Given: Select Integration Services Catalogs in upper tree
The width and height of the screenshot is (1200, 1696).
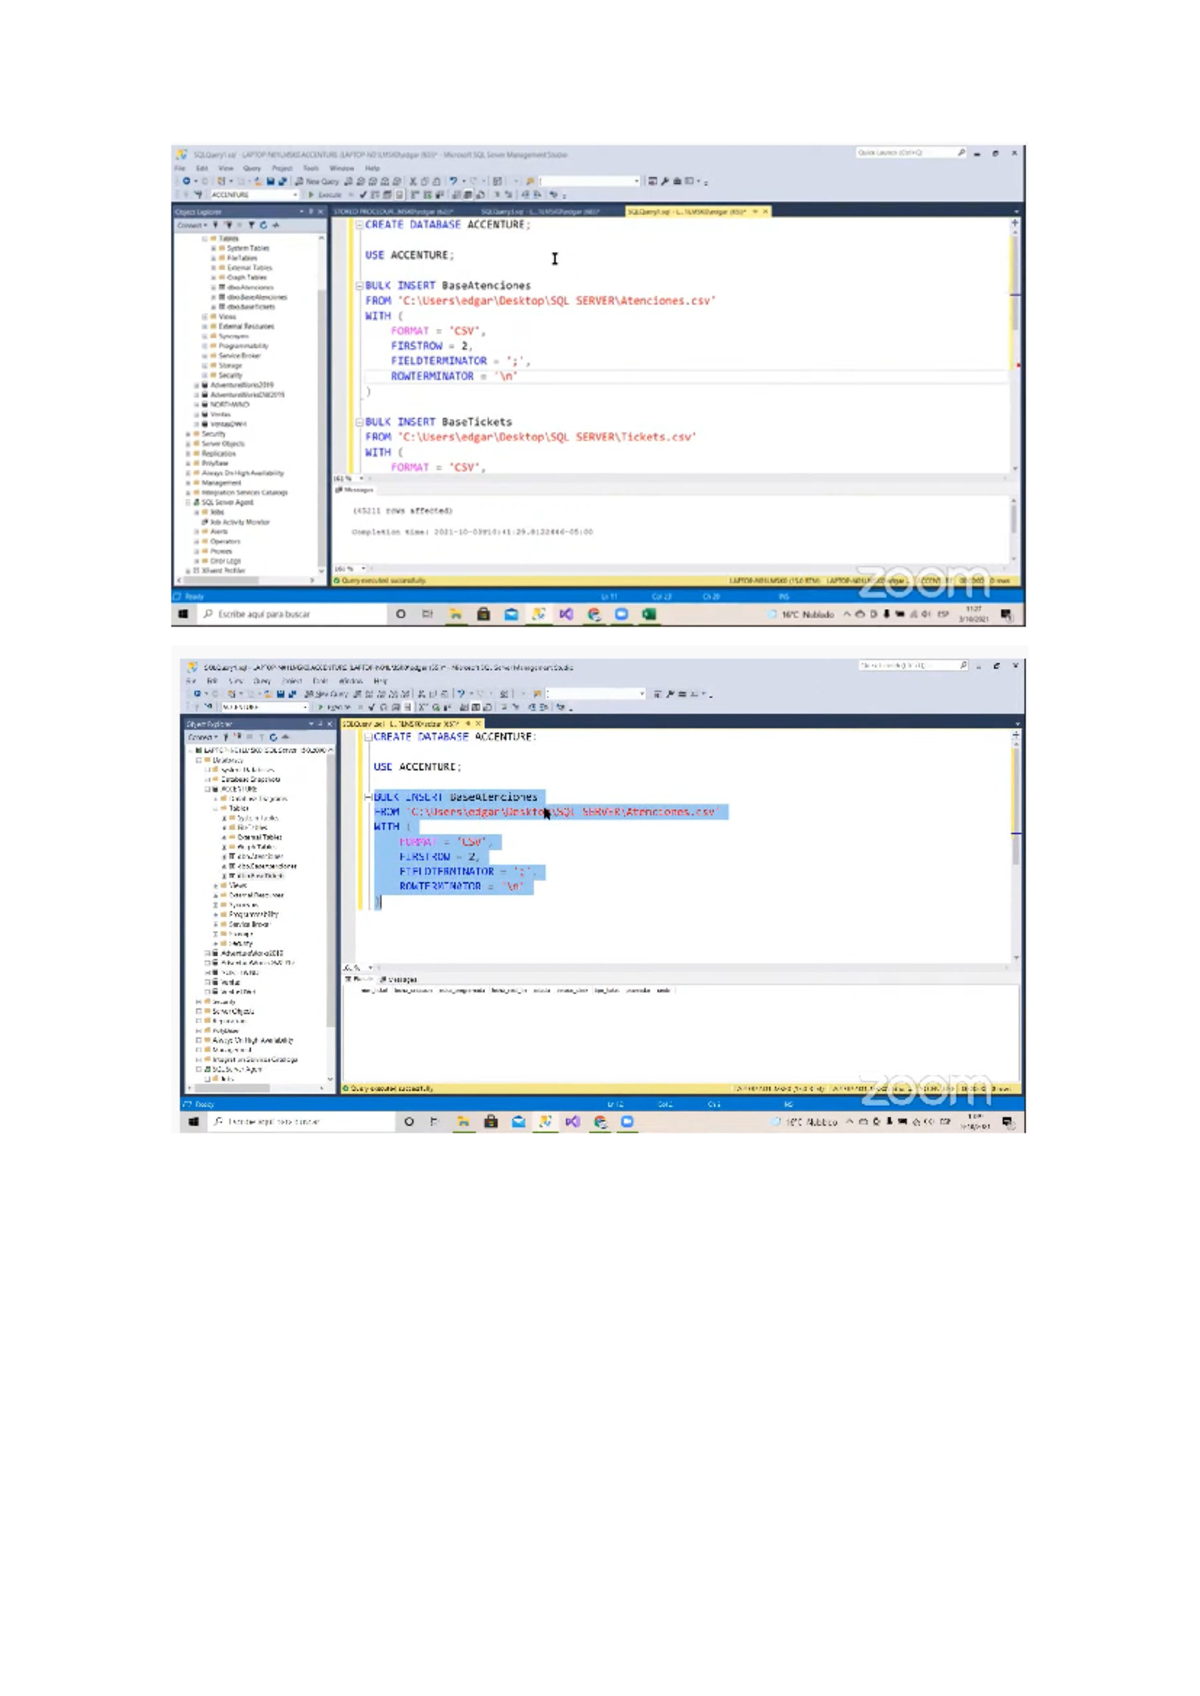Looking at the screenshot, I should click(241, 492).
